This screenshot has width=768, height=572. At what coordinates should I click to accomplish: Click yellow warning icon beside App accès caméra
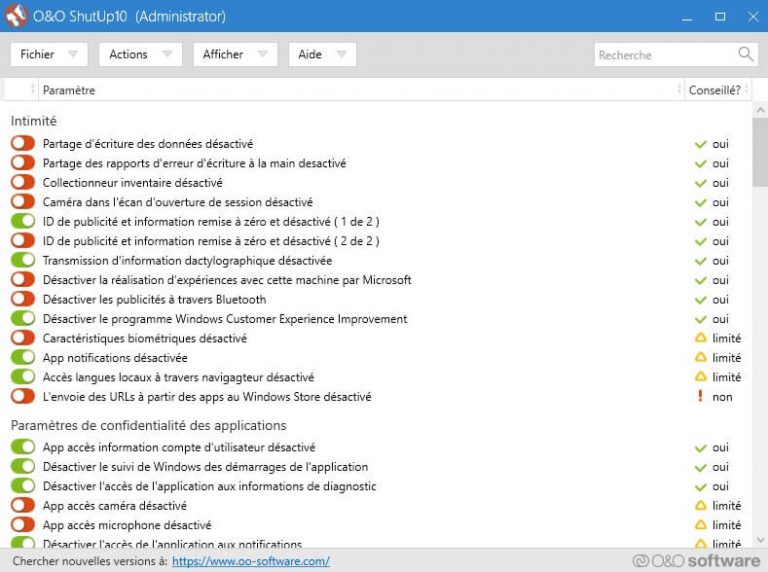(701, 505)
